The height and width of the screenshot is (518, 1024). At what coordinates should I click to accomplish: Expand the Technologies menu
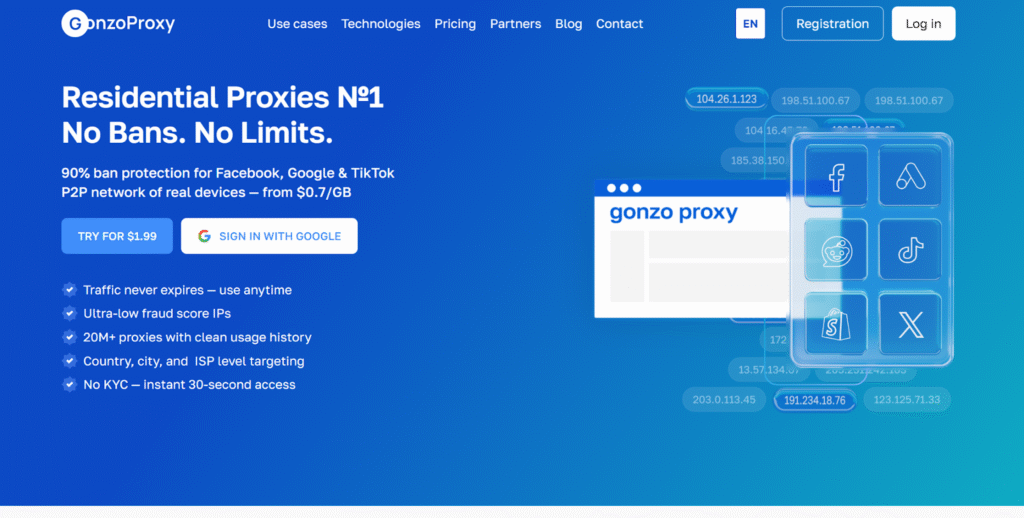tap(381, 24)
